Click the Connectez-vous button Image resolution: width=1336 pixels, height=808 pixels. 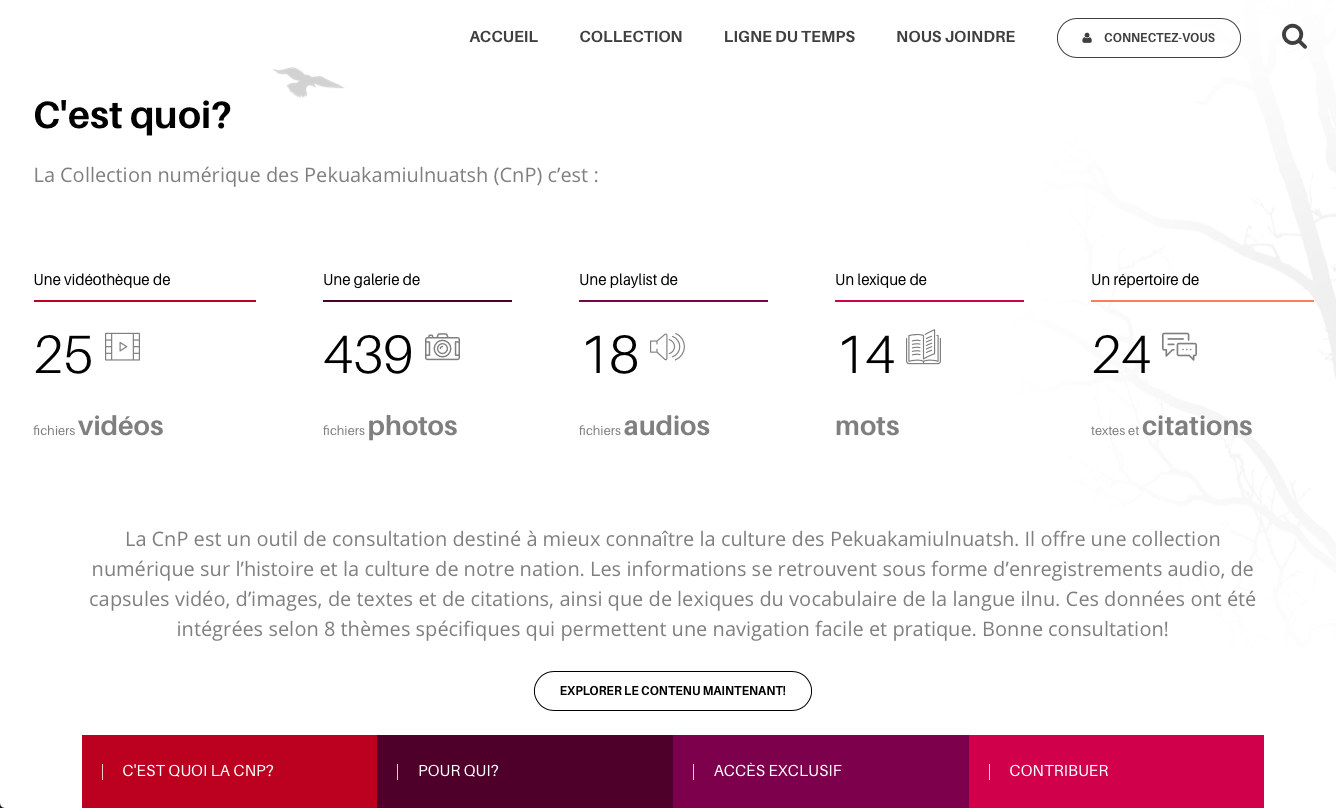[1148, 37]
